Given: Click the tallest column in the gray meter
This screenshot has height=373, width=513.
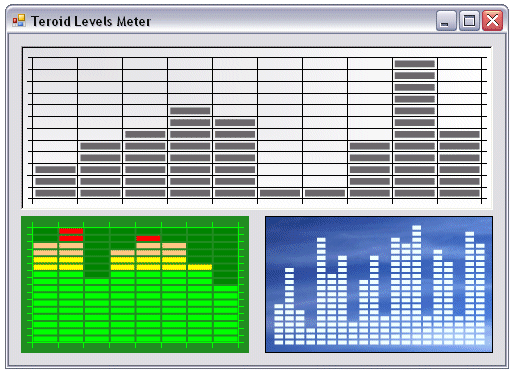Looking at the screenshot, I should pos(415,128).
